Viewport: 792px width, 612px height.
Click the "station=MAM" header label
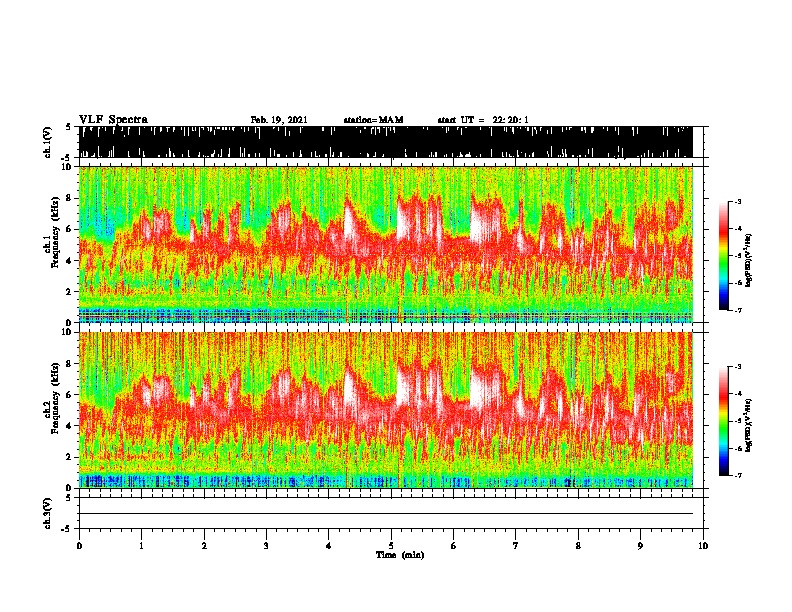click(373, 120)
